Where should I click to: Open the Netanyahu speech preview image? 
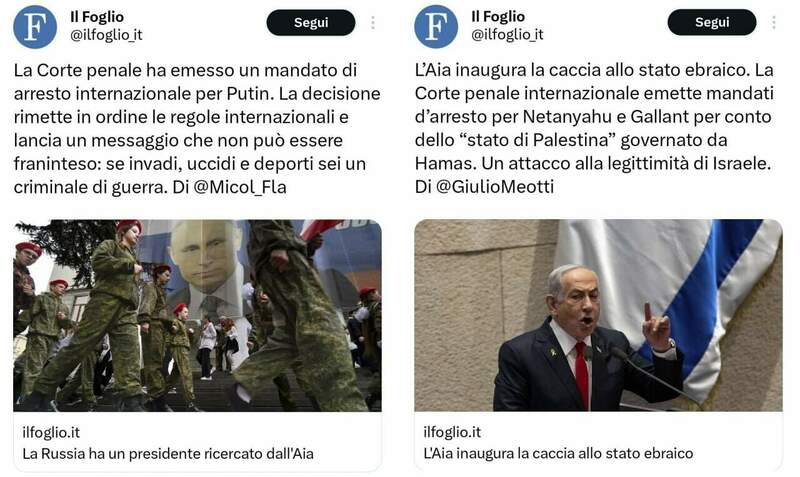coord(598,315)
